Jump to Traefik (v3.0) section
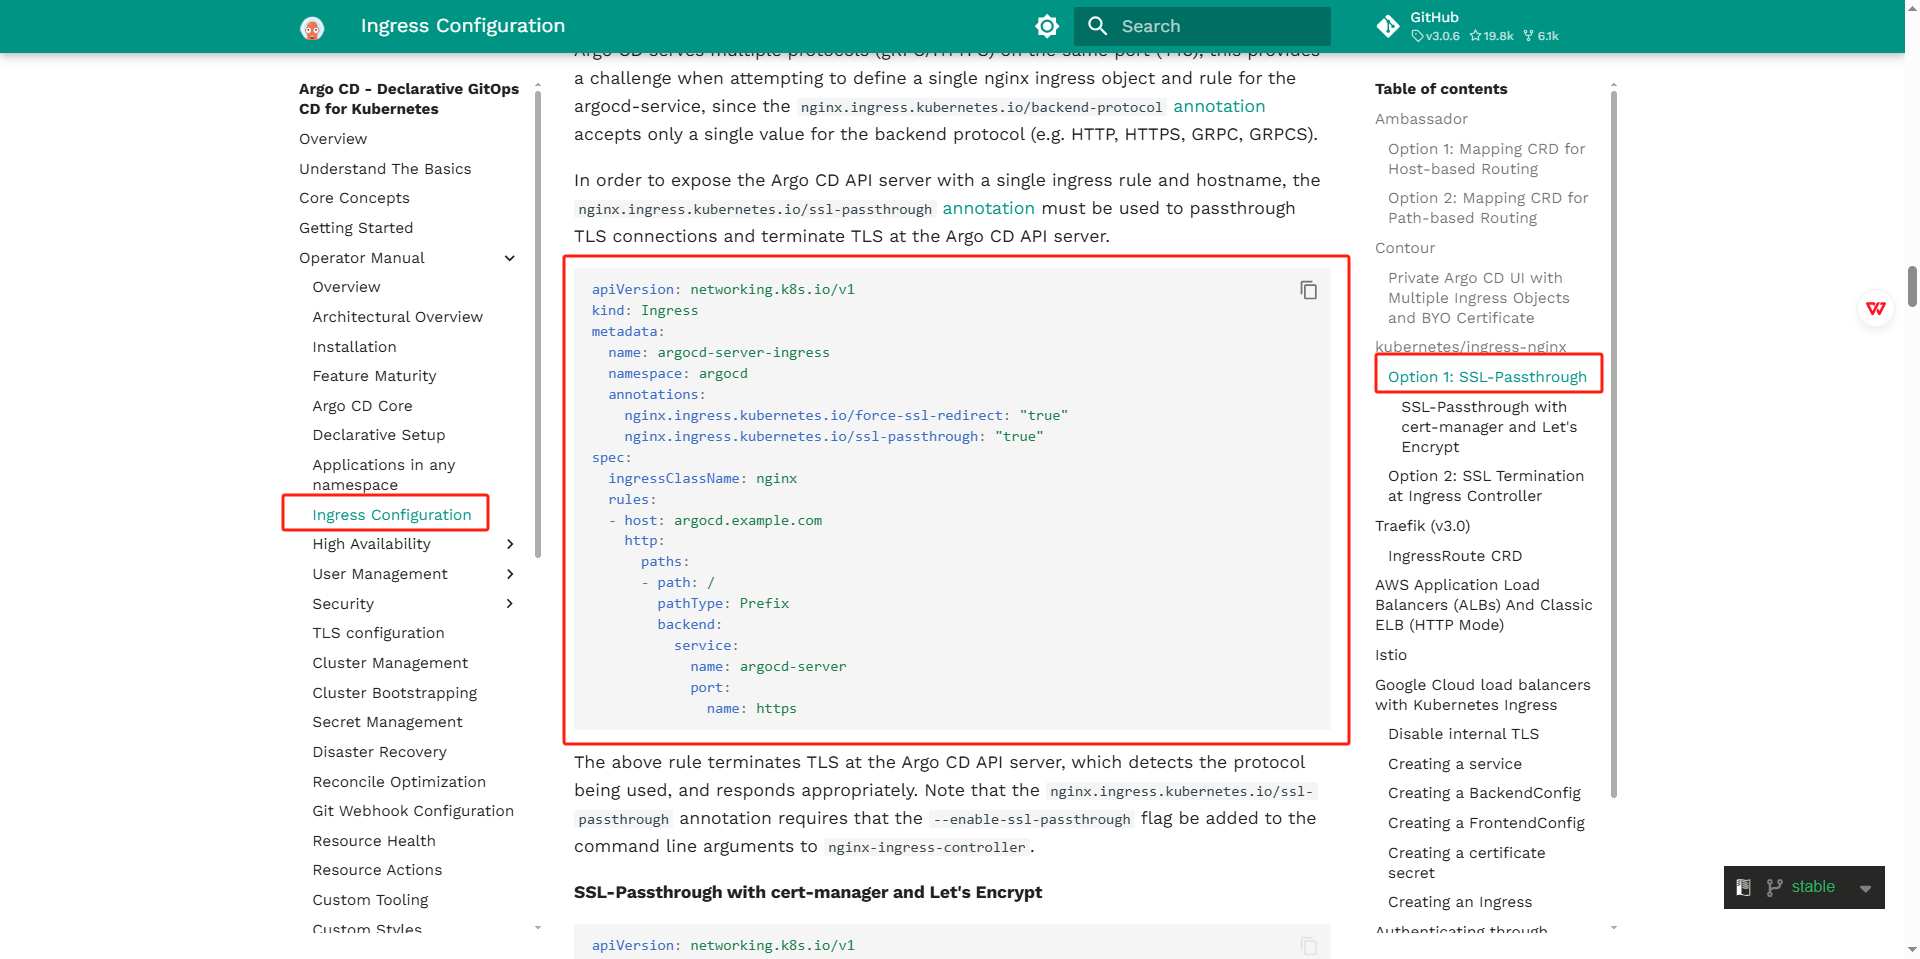This screenshot has width=1920, height=959. pyautogui.click(x=1422, y=526)
